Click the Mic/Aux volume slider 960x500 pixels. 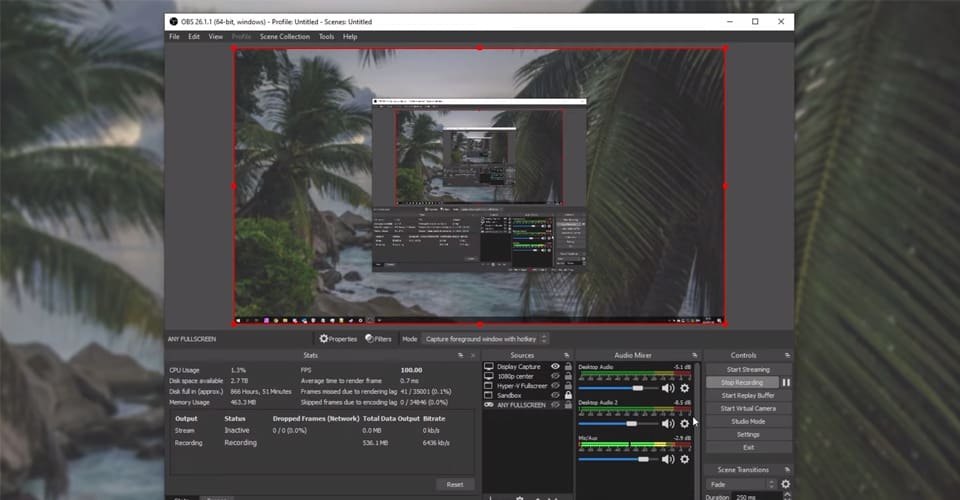(617, 459)
